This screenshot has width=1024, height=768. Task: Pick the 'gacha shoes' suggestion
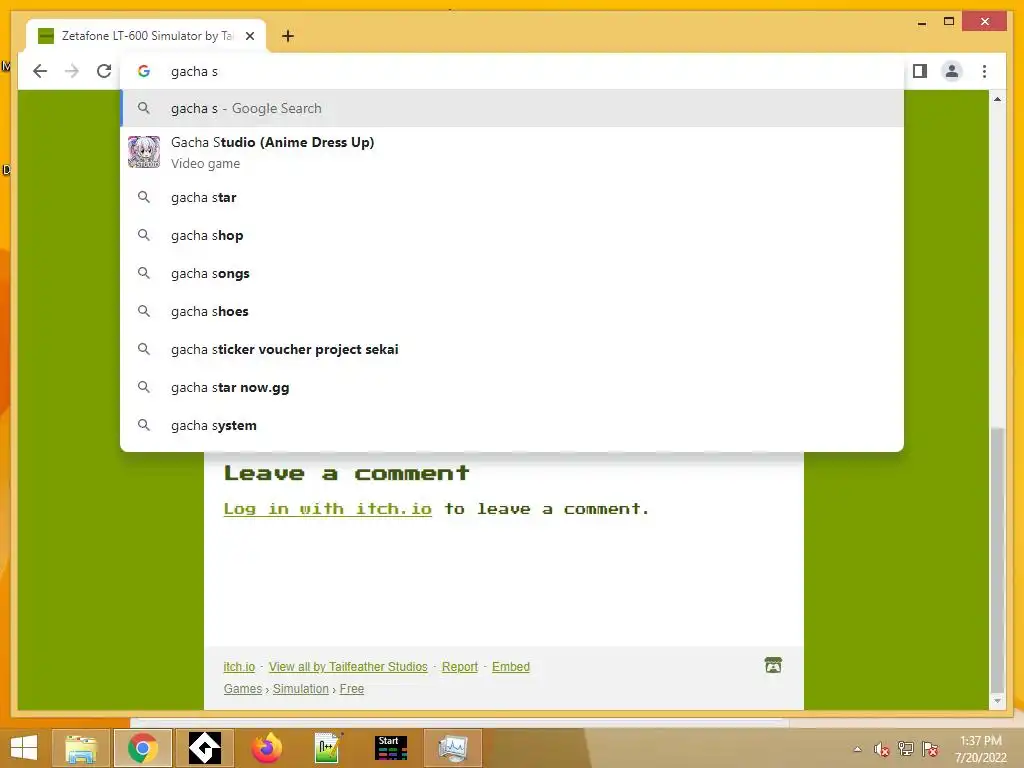pos(512,311)
